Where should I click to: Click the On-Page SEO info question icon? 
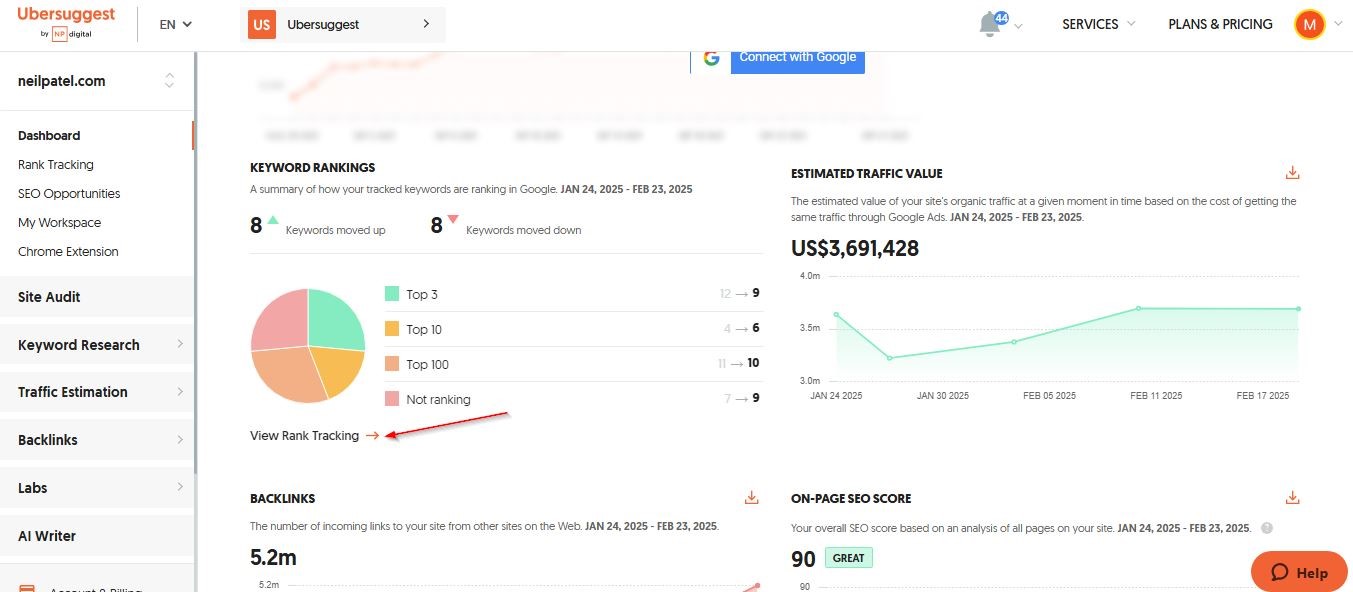click(x=1267, y=528)
